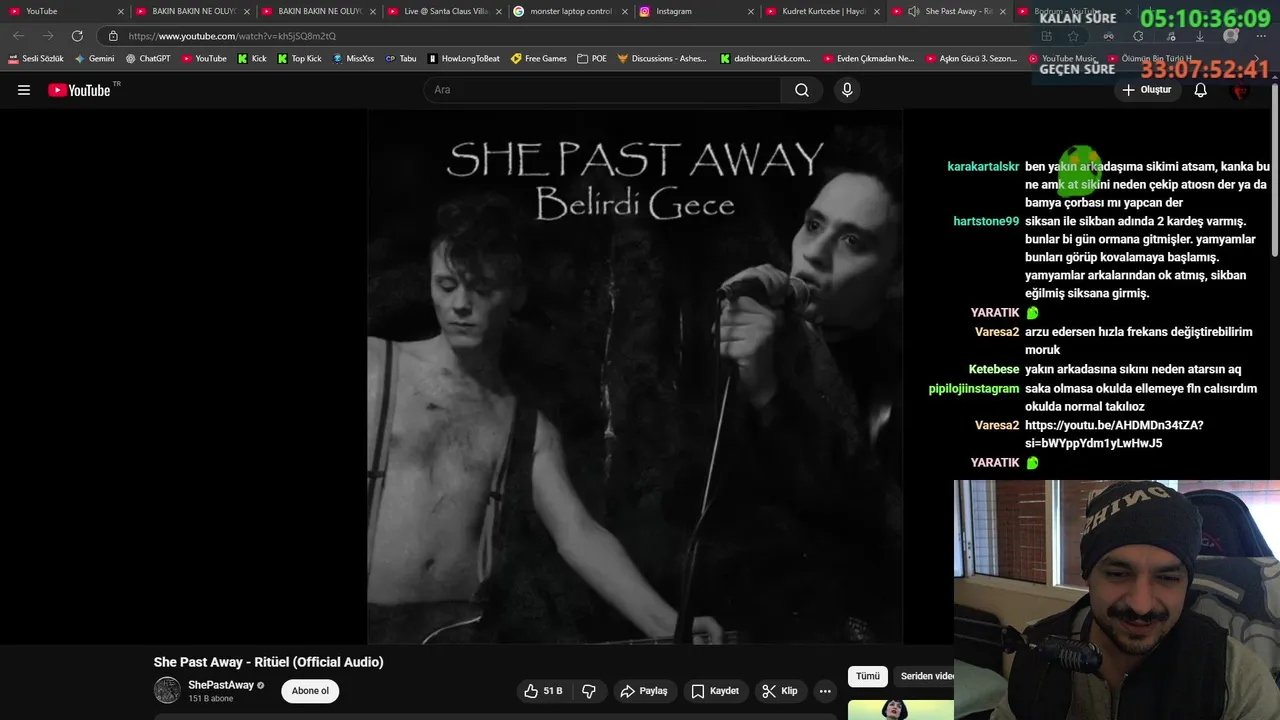Image resolution: width=1280 pixels, height=720 pixels.
Task: Open the MissXss bookmark
Action: pos(353,59)
